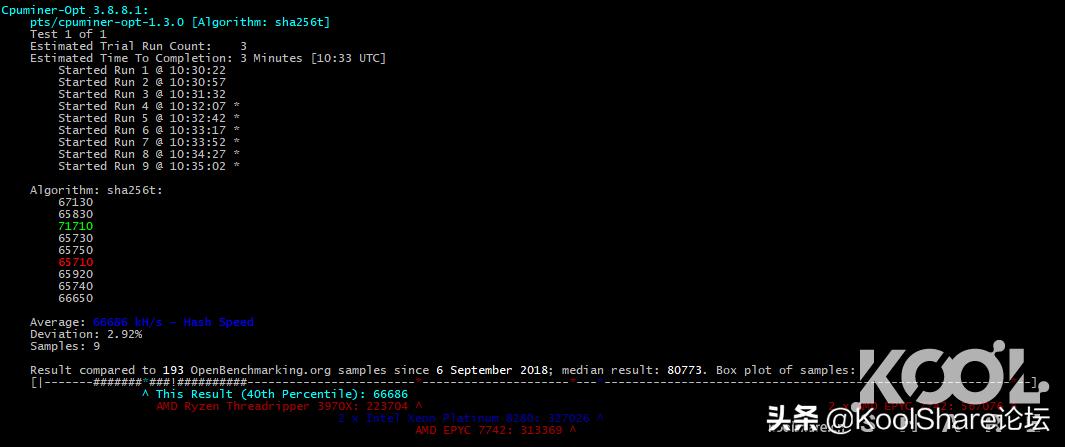This screenshot has width=1065, height=447.
Task: Click 'Estimated Time To Completion' line
Action: [x=208, y=58]
